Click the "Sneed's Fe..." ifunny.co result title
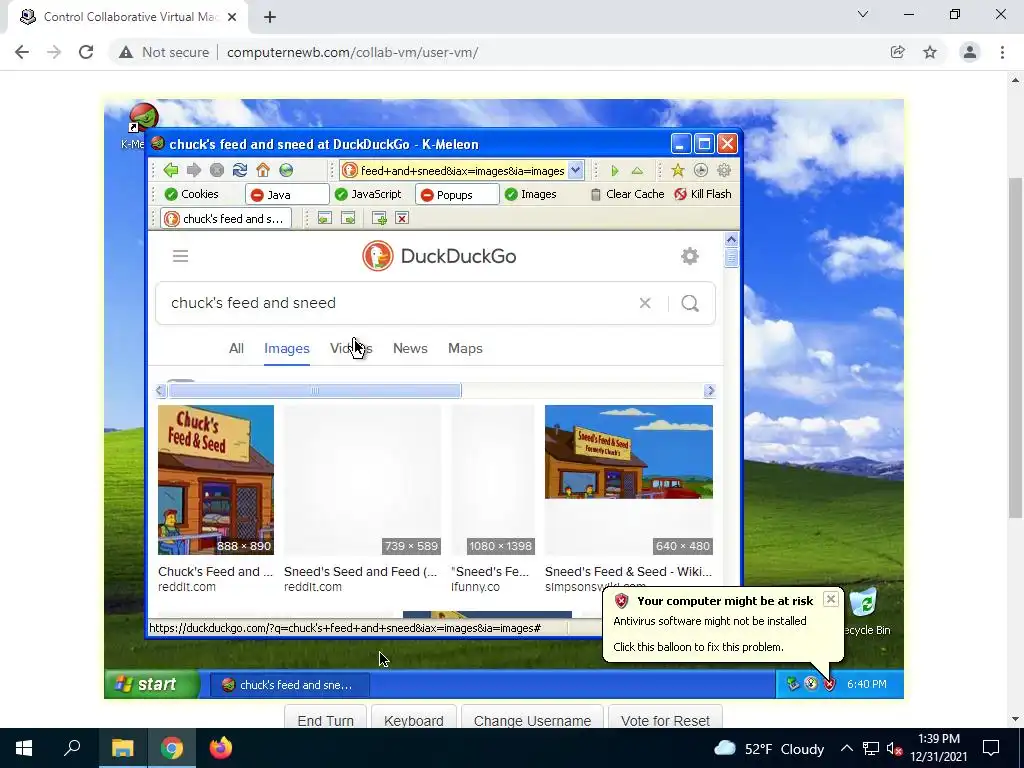 click(x=490, y=572)
